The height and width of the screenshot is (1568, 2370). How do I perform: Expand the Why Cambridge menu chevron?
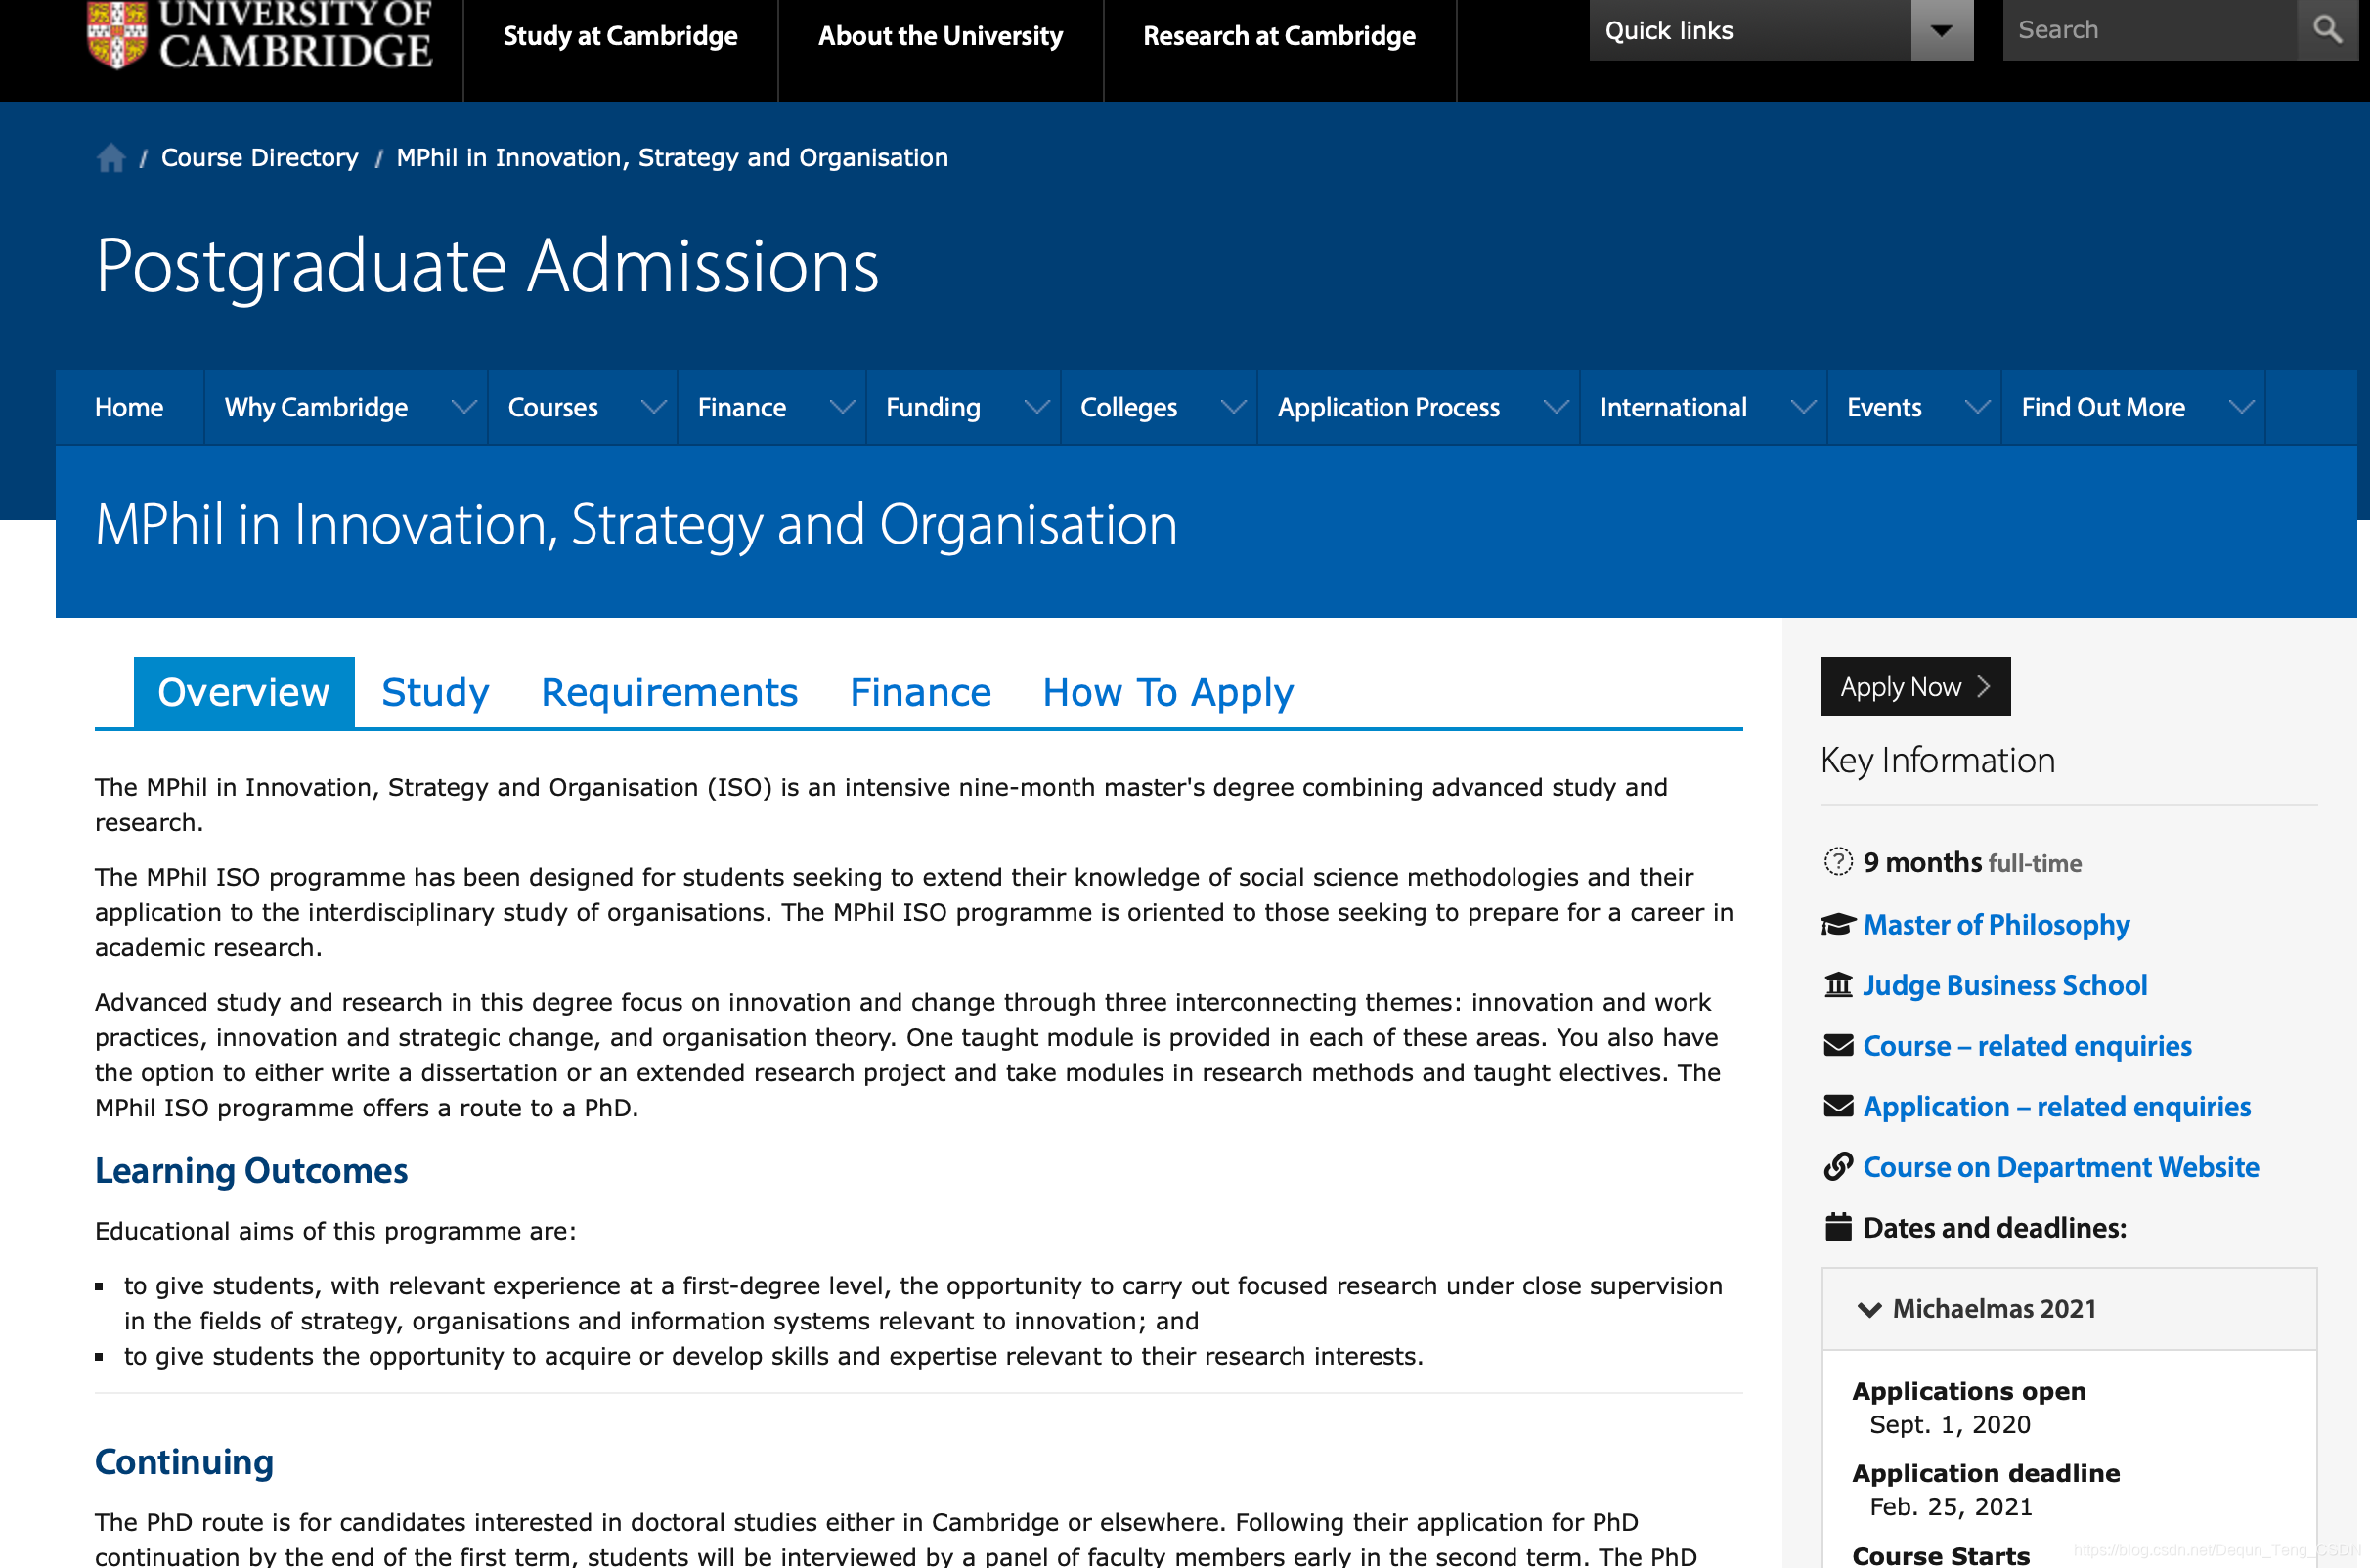[463, 407]
